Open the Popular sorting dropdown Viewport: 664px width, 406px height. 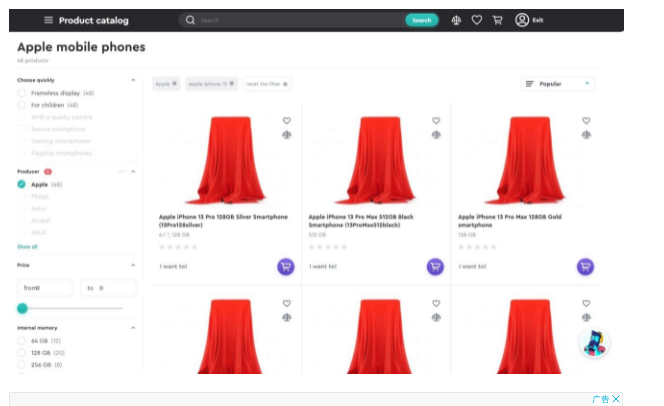(557, 84)
